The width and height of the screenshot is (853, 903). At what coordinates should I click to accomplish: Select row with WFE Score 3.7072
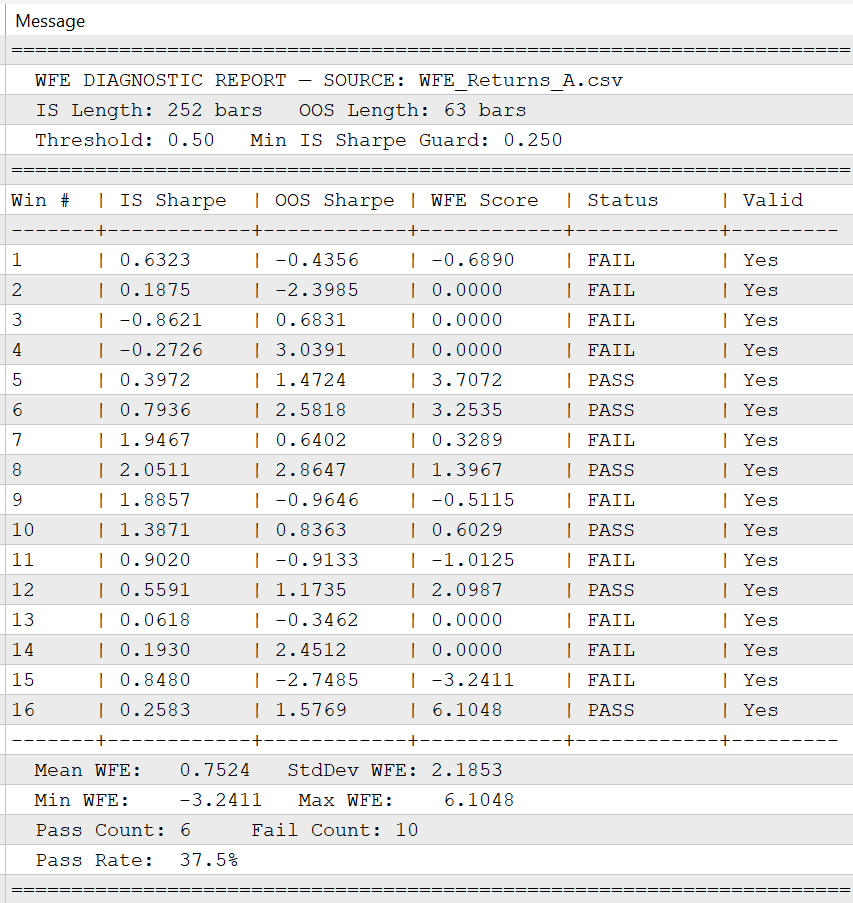429,380
